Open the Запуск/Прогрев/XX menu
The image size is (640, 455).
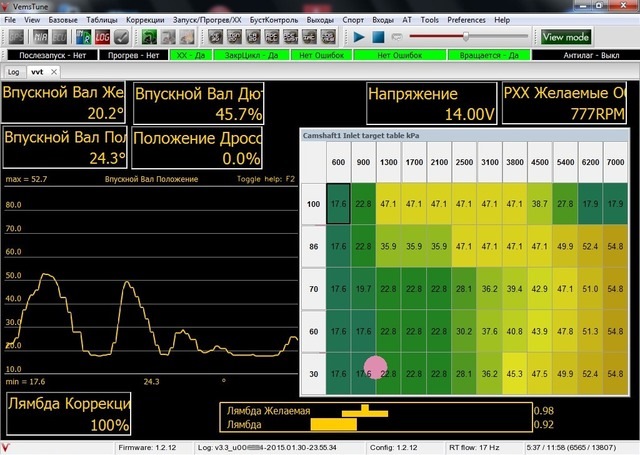207,20
